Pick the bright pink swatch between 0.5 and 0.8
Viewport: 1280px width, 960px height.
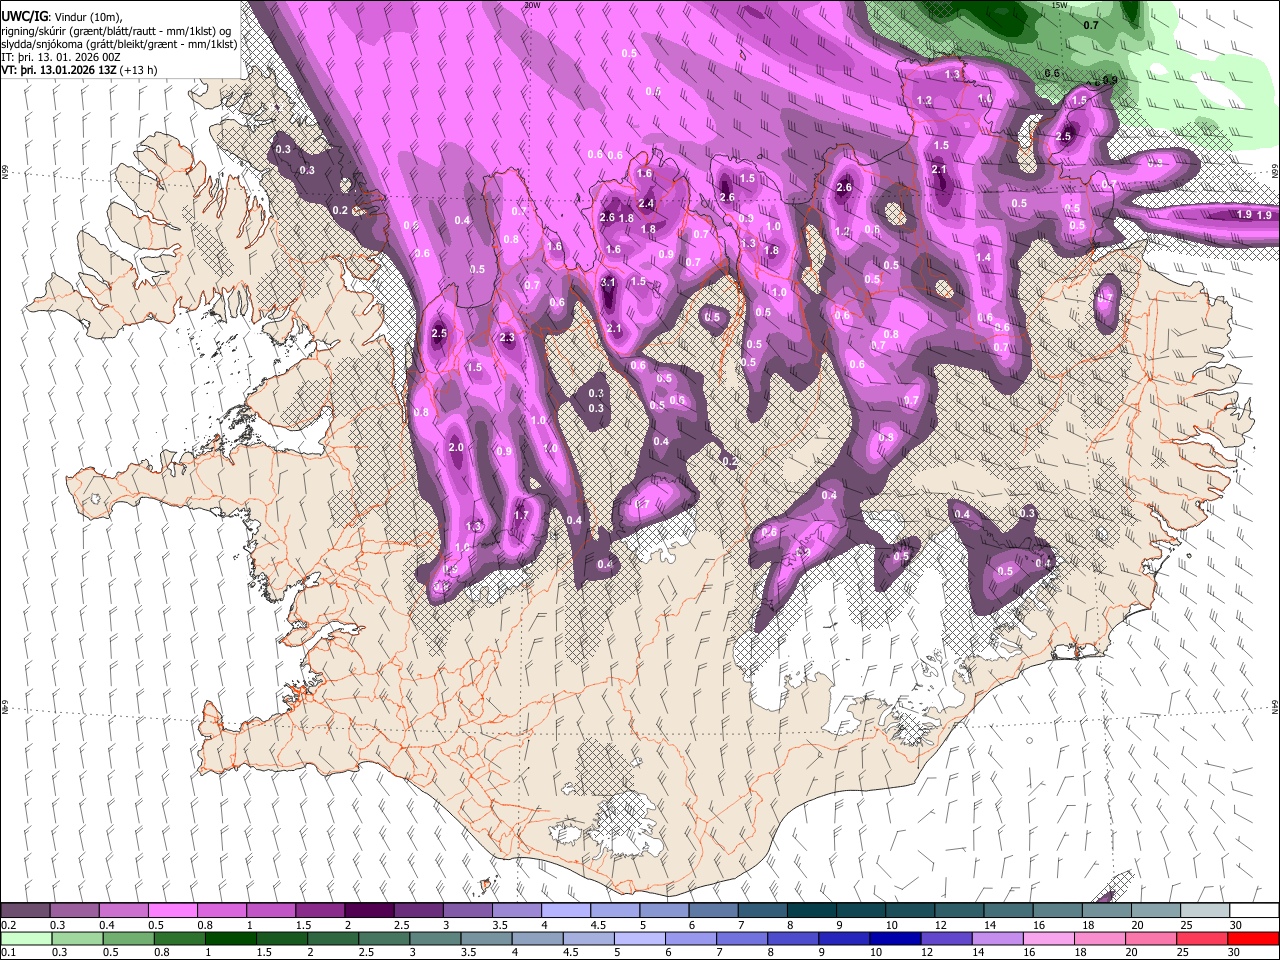click(172, 911)
